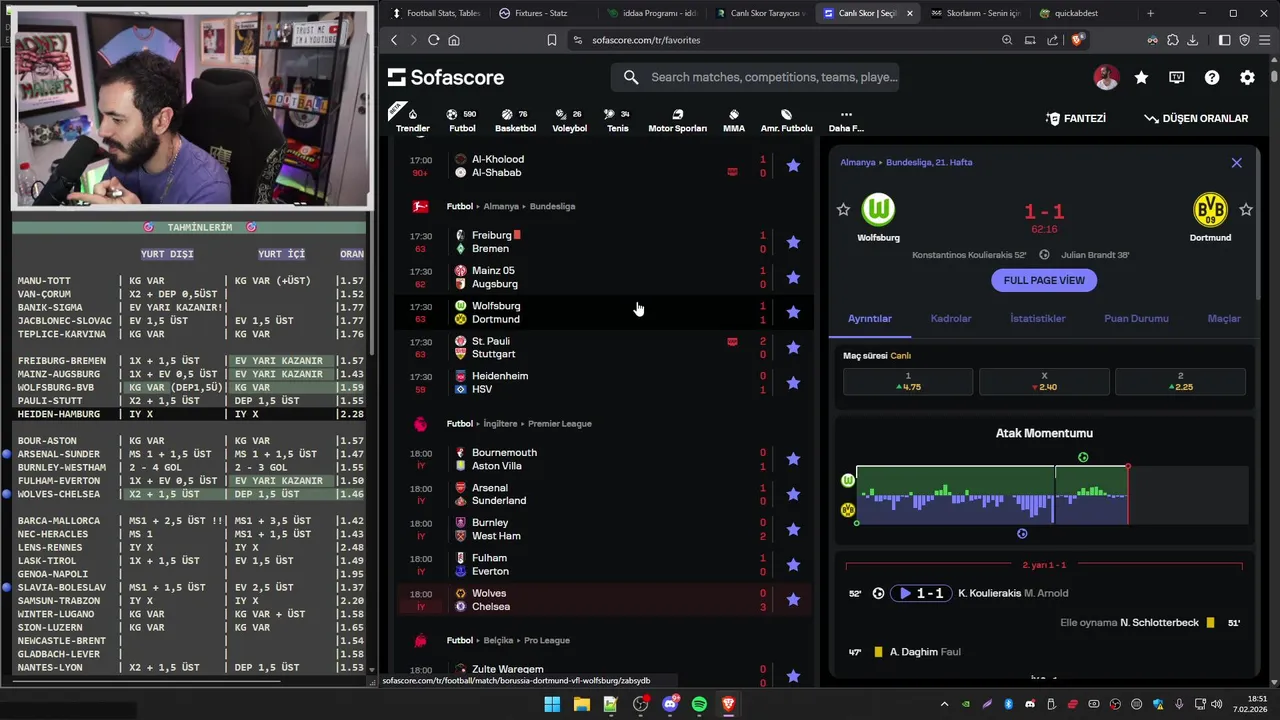Reload the browser page
This screenshot has width=1280, height=720.
click(433, 40)
